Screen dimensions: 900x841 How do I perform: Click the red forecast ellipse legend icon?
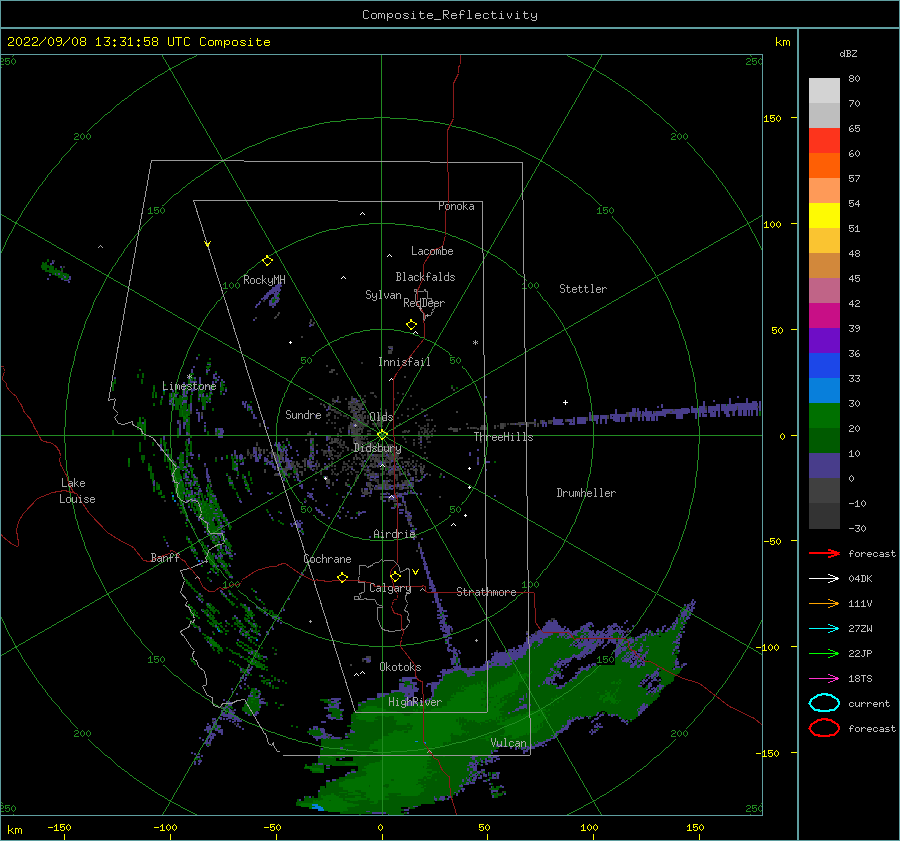[824, 728]
